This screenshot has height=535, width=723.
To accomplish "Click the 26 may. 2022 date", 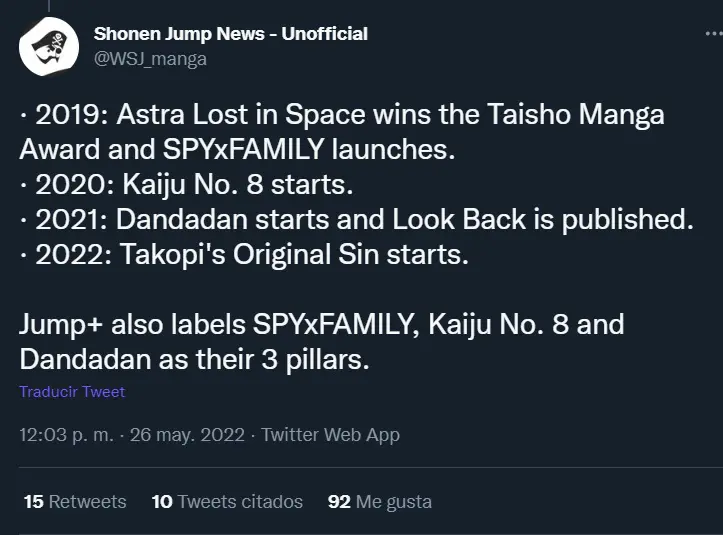I will click(x=187, y=435).
